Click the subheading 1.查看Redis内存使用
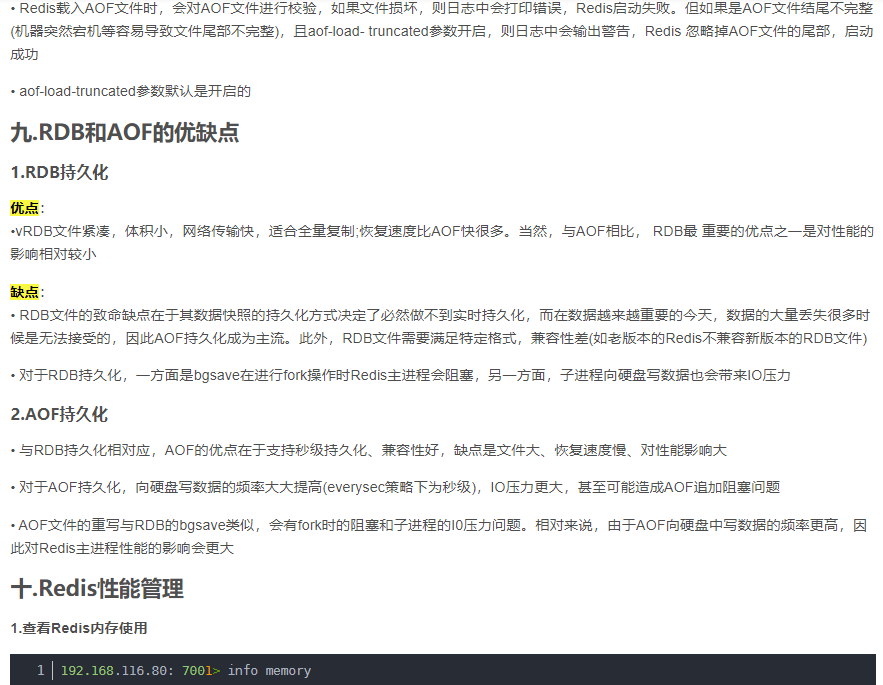Image resolution: width=883 pixels, height=685 pixels. click(x=79, y=628)
